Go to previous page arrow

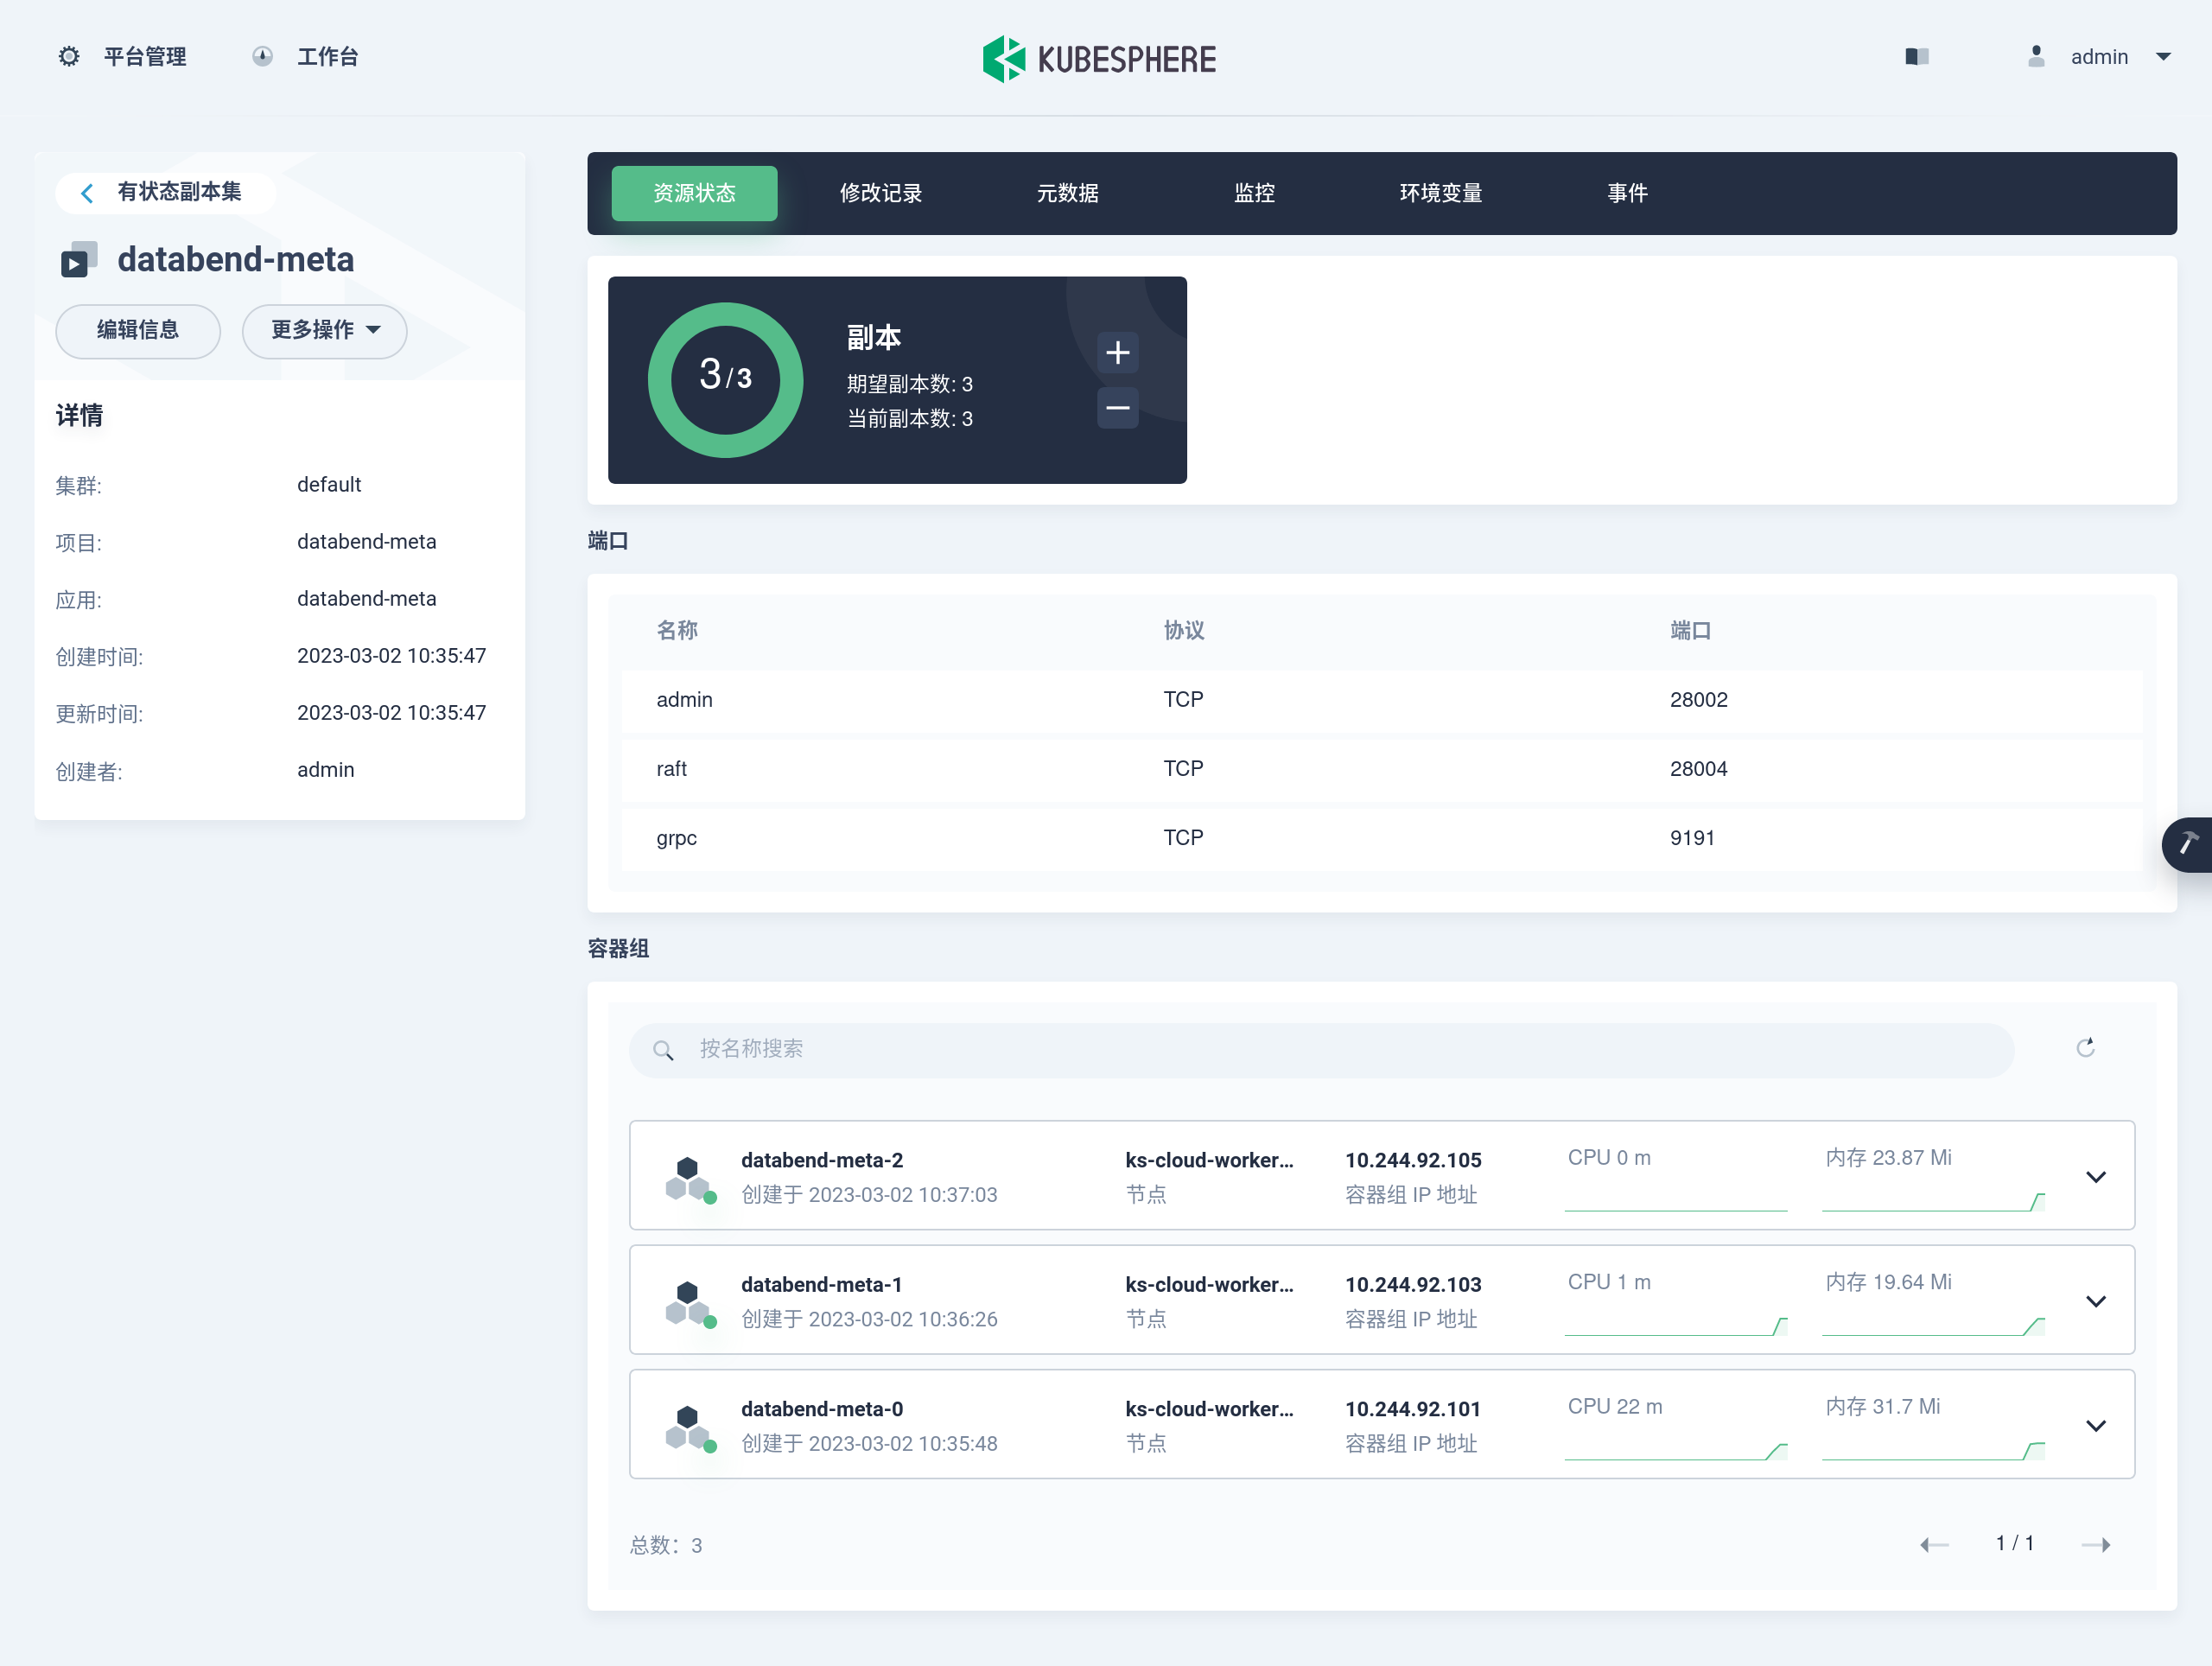[x=1934, y=1545]
